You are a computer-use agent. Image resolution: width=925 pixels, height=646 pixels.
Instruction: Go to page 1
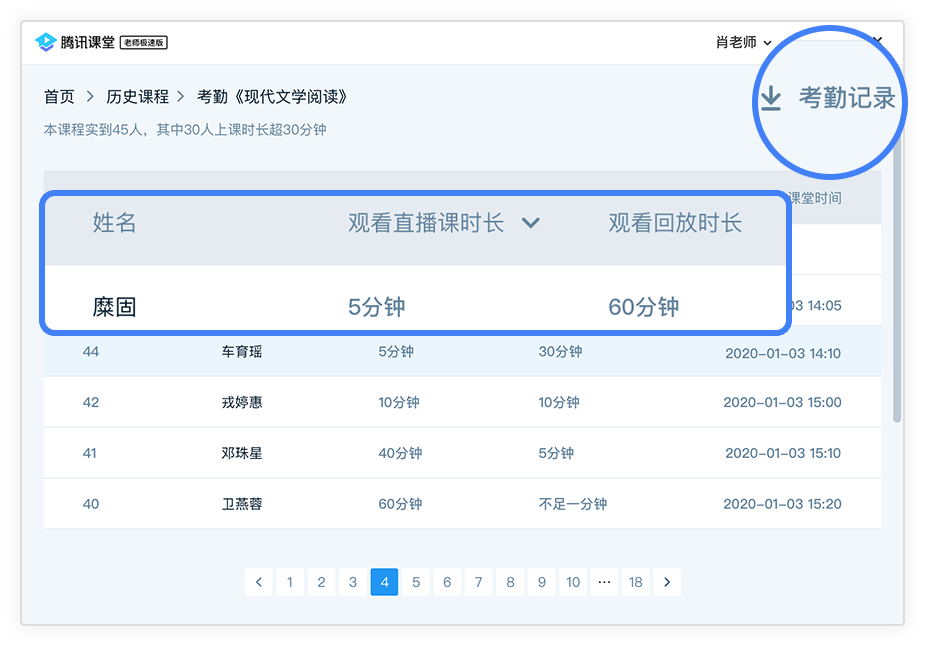pos(290,582)
